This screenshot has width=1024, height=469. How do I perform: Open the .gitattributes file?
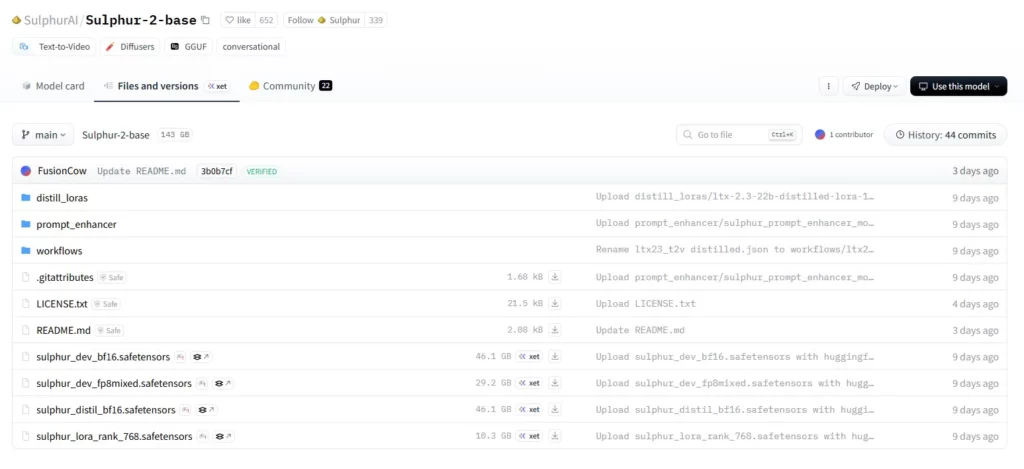65,278
